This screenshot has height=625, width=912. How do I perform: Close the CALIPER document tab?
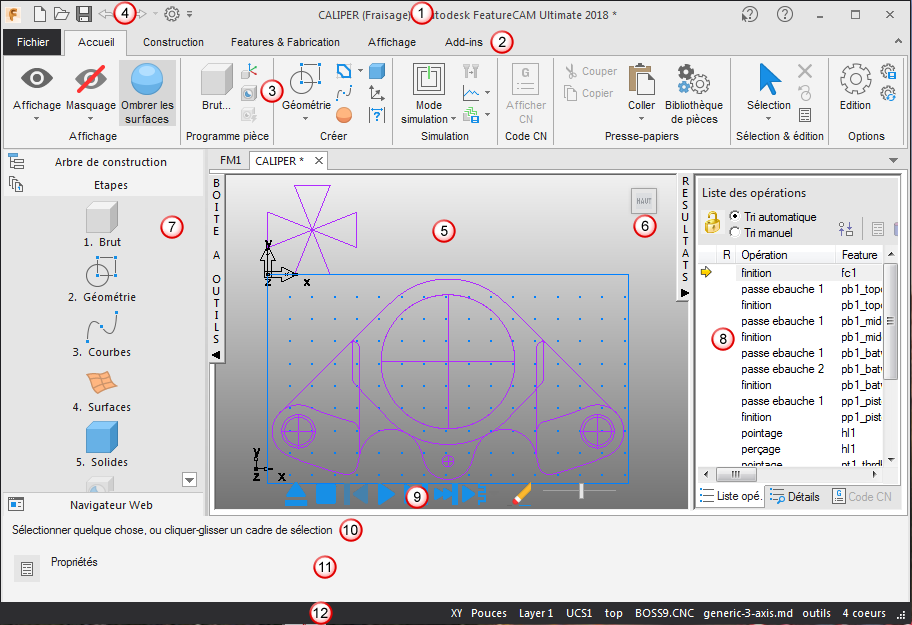(x=319, y=160)
